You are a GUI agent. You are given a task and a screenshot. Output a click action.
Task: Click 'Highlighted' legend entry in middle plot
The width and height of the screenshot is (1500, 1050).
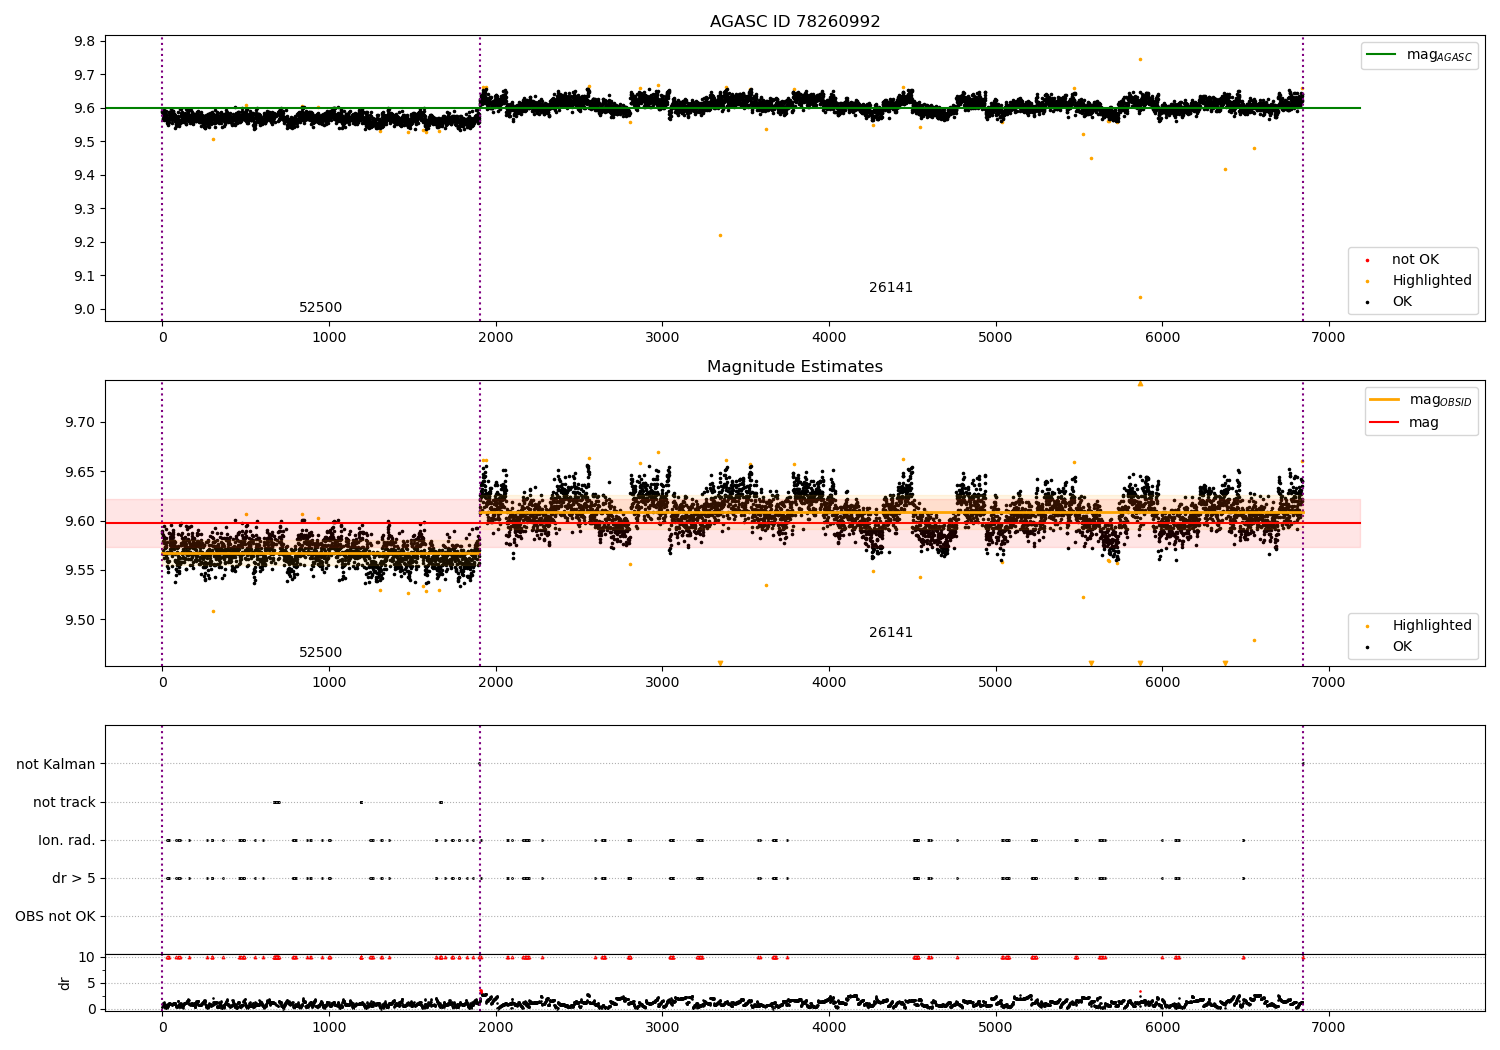[1432, 626]
